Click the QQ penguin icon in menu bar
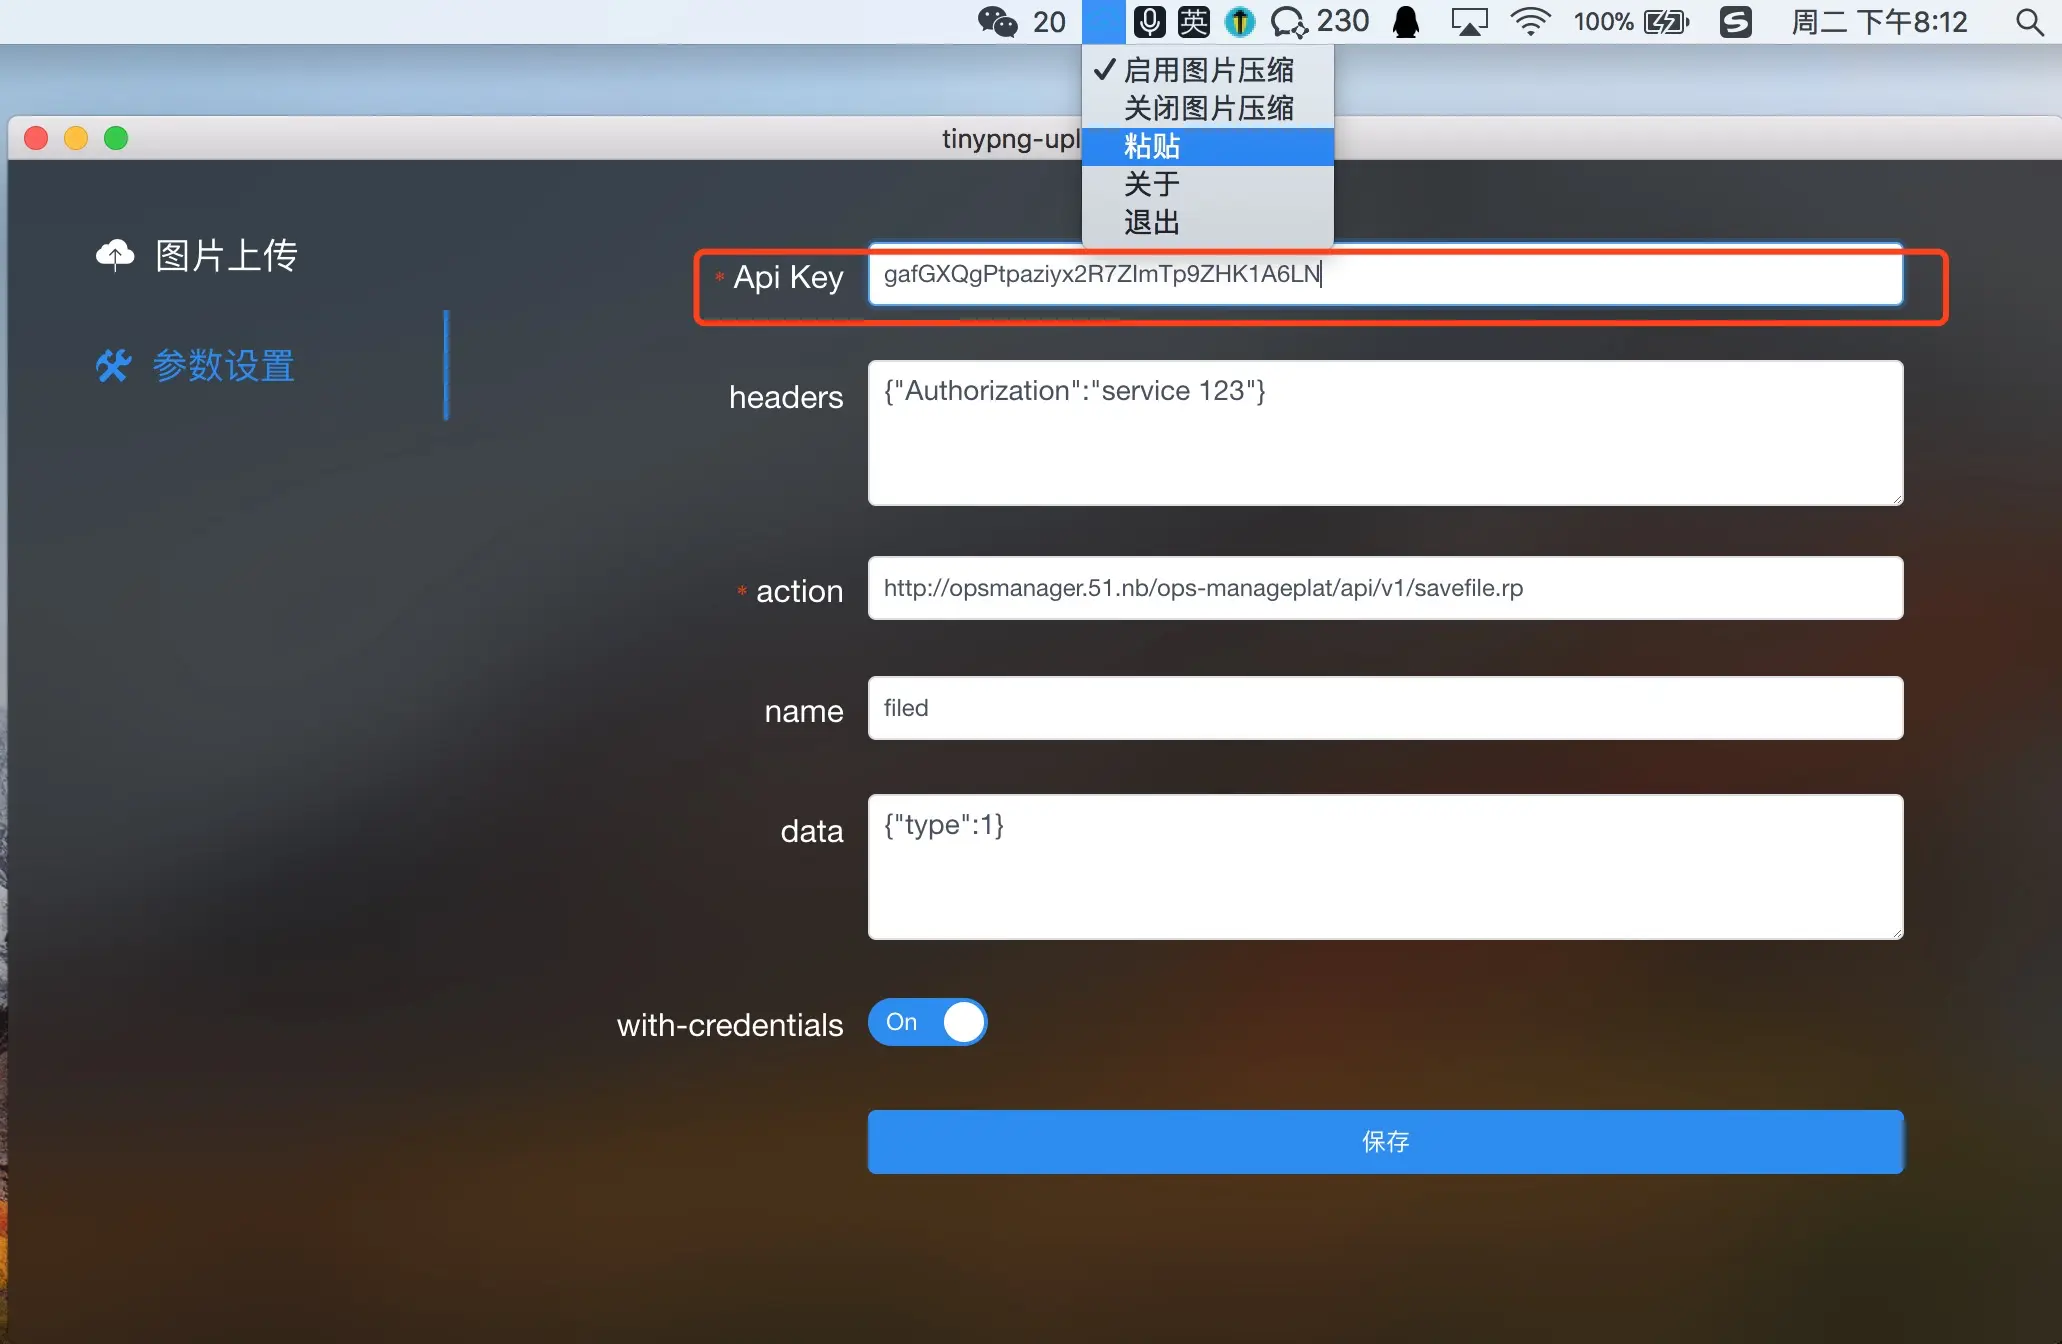This screenshot has height=1344, width=2062. point(1406,21)
